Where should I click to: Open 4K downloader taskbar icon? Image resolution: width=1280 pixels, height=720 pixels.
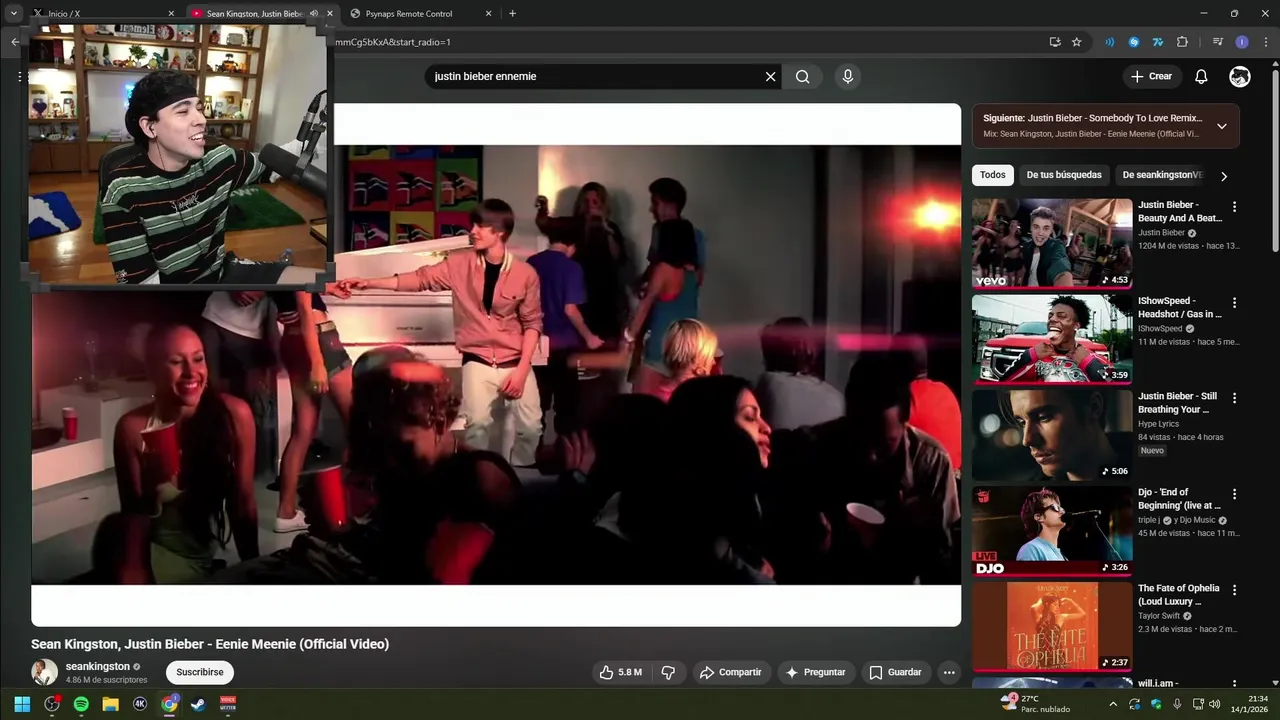(140, 704)
